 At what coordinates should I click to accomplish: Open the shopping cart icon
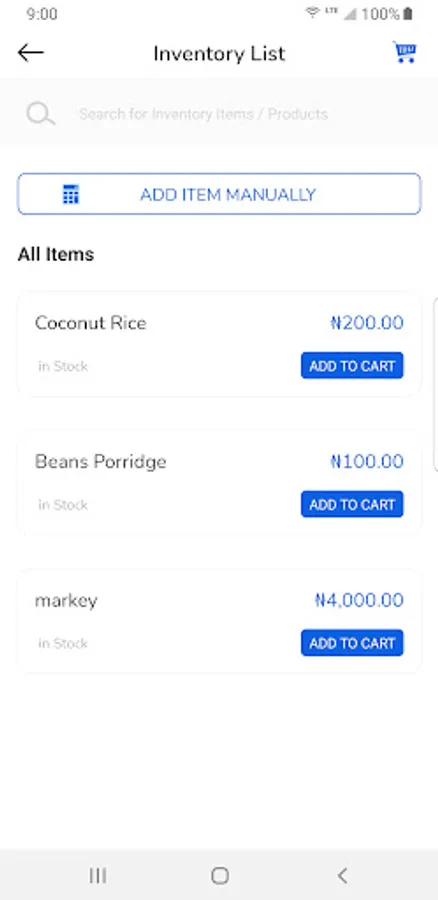(x=405, y=52)
